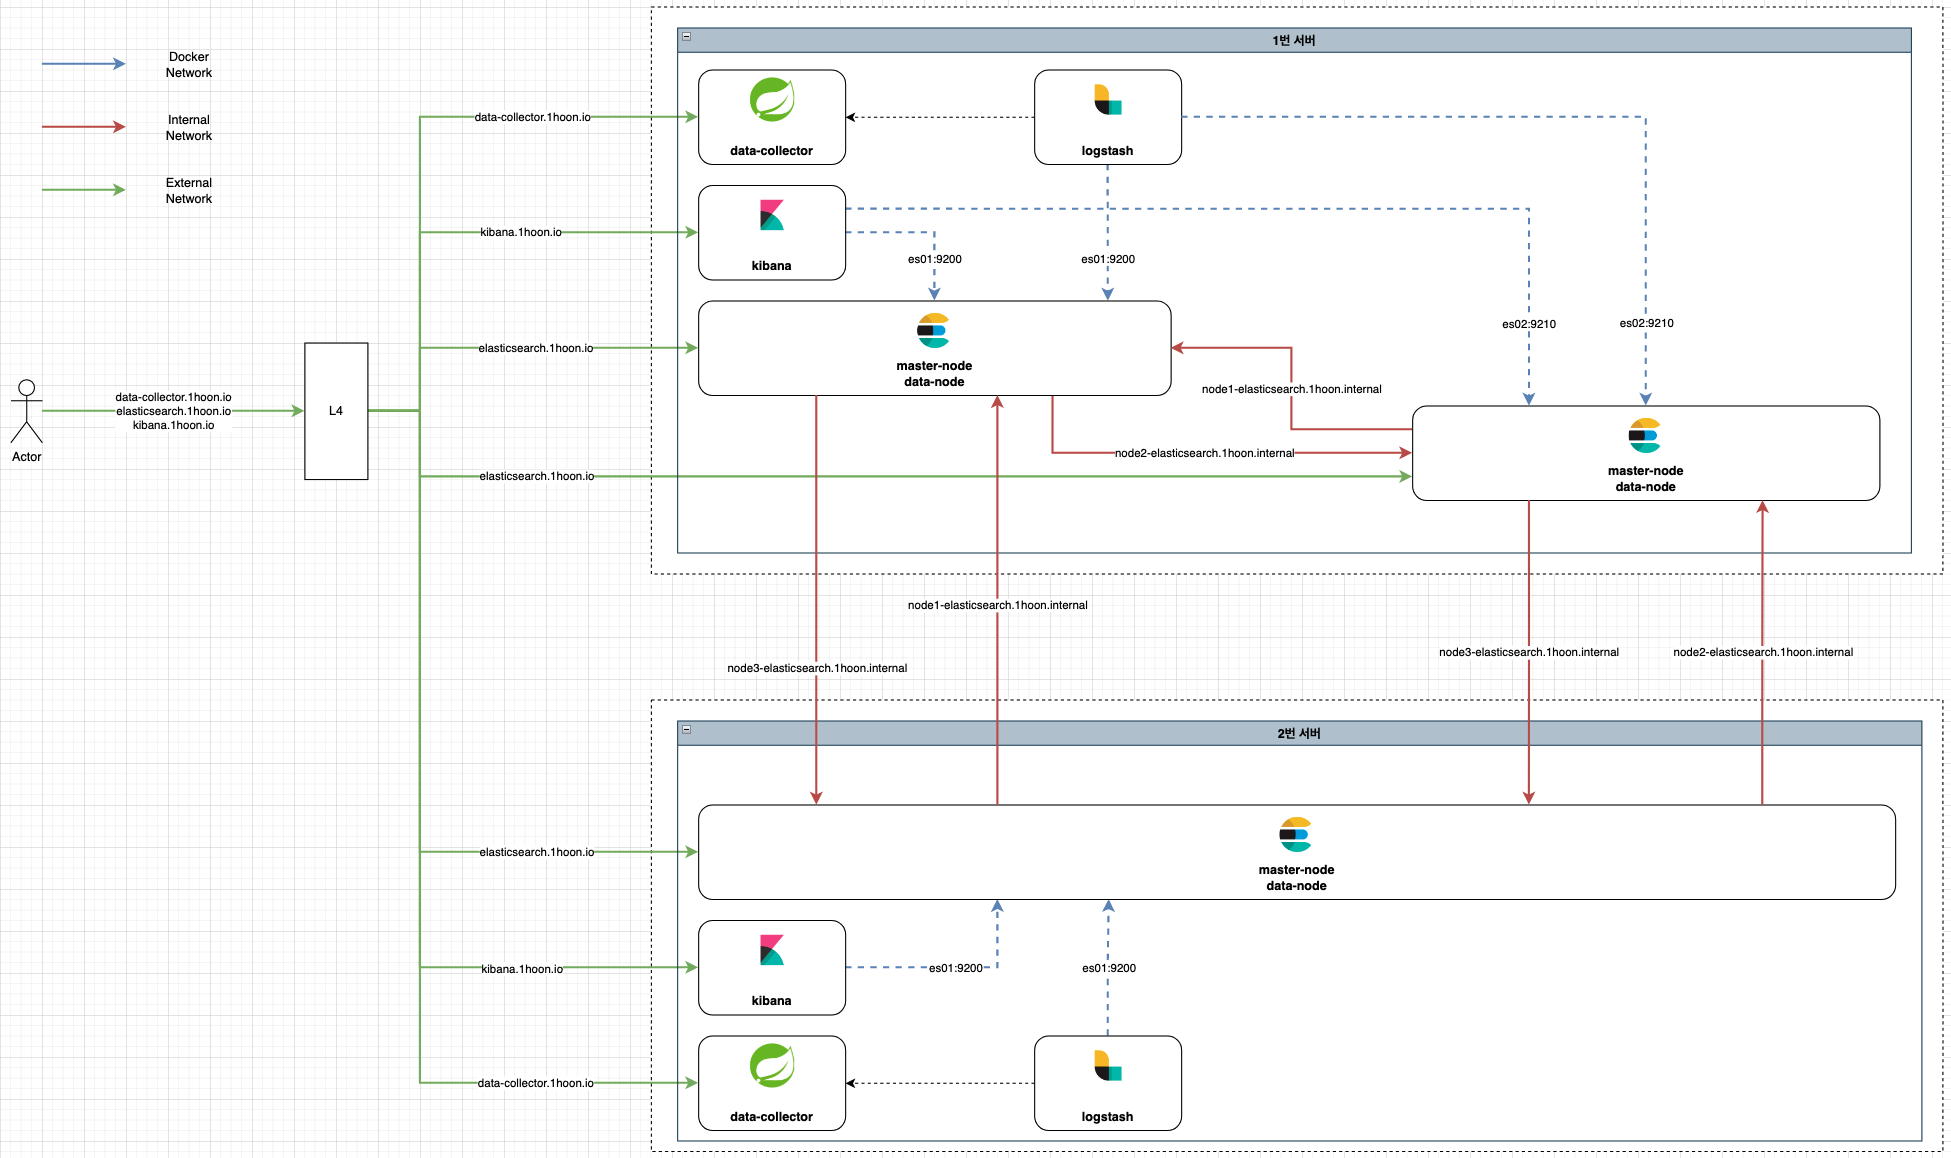Image resolution: width=1951 pixels, height=1158 pixels.
Task: Select the 2번 서버 title bar
Action: click(x=1298, y=733)
